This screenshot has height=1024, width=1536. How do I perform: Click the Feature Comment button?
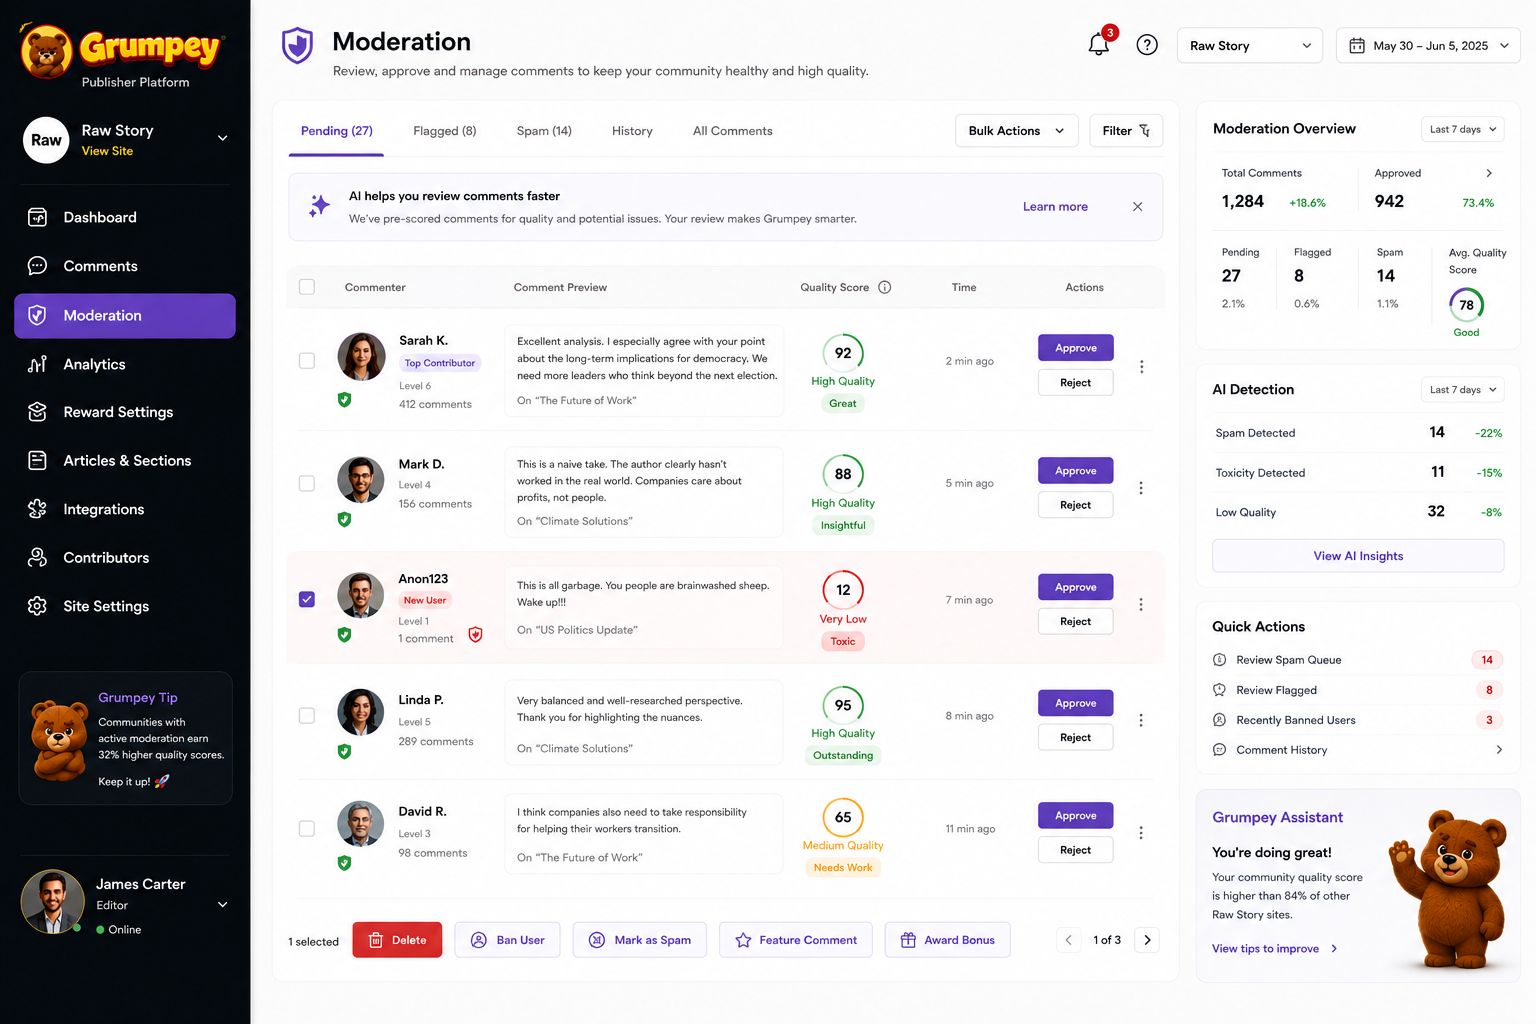click(796, 940)
